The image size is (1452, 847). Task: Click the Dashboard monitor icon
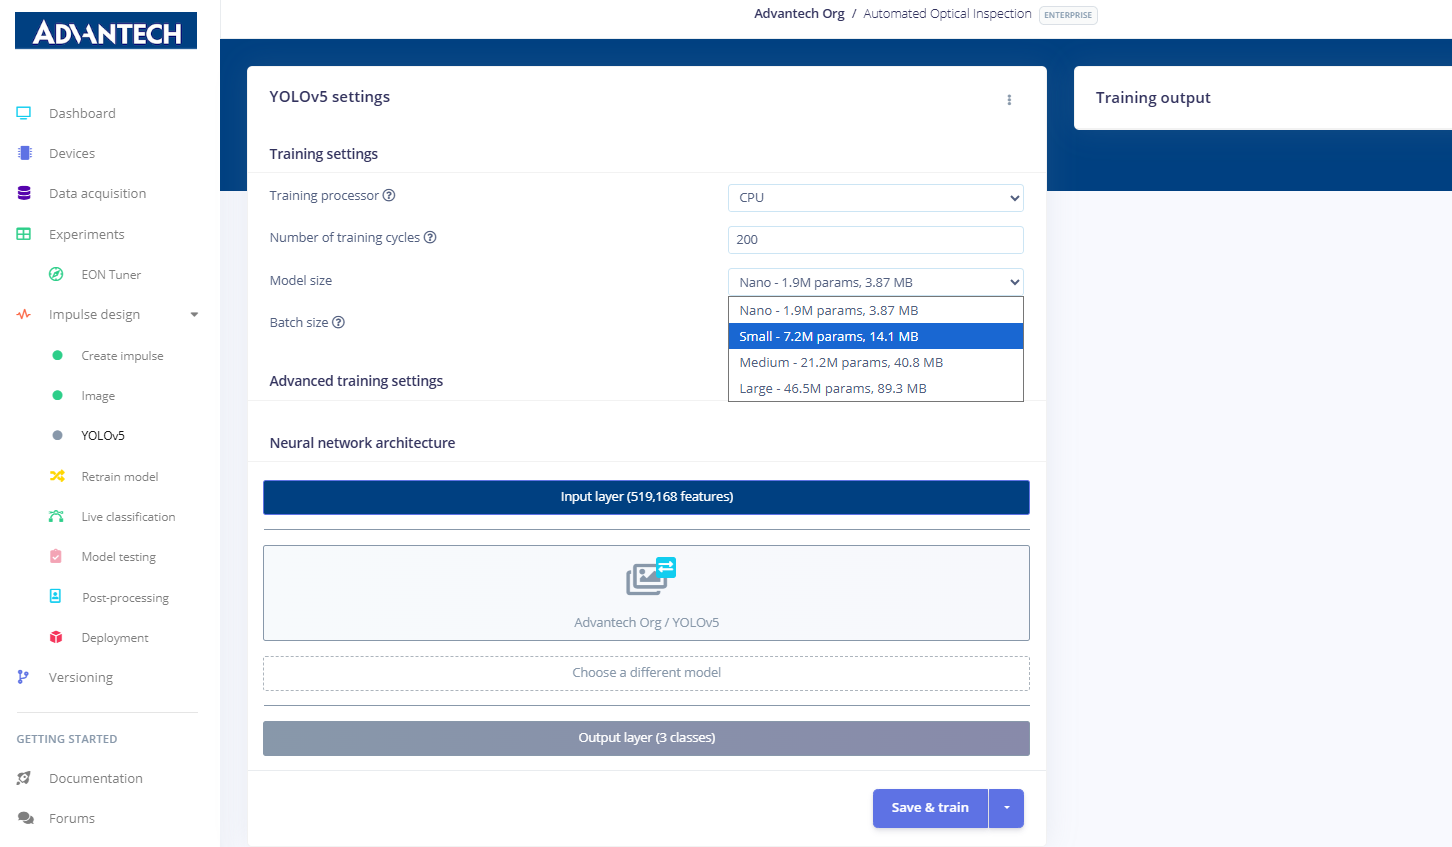24,113
